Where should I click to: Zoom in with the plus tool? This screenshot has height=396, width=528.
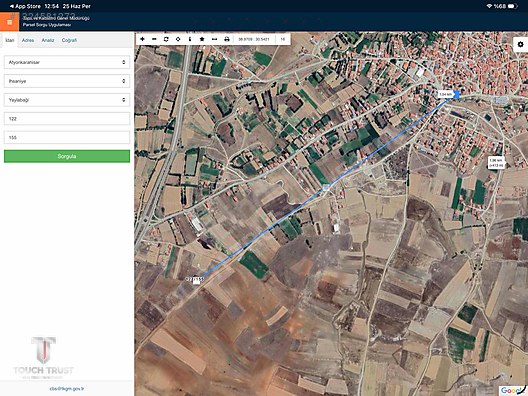click(142, 39)
